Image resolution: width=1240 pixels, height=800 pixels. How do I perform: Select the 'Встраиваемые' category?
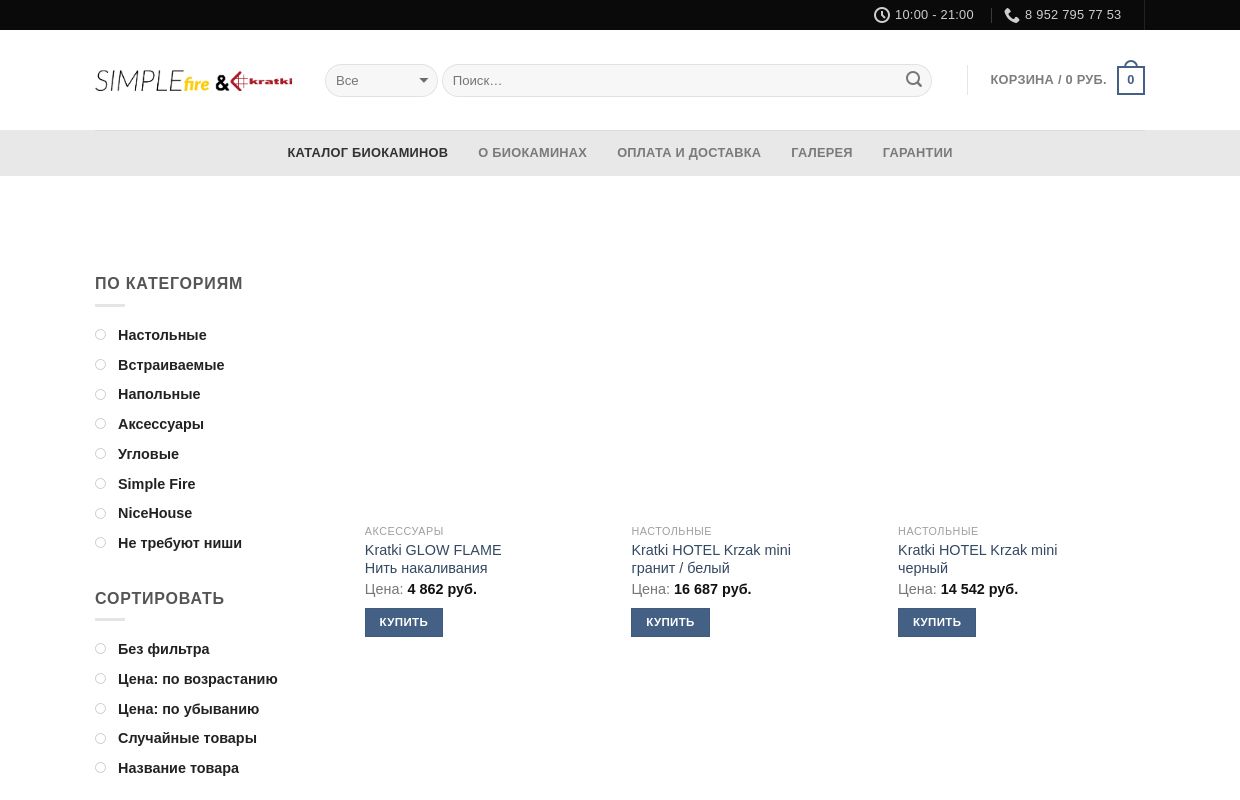click(x=171, y=365)
